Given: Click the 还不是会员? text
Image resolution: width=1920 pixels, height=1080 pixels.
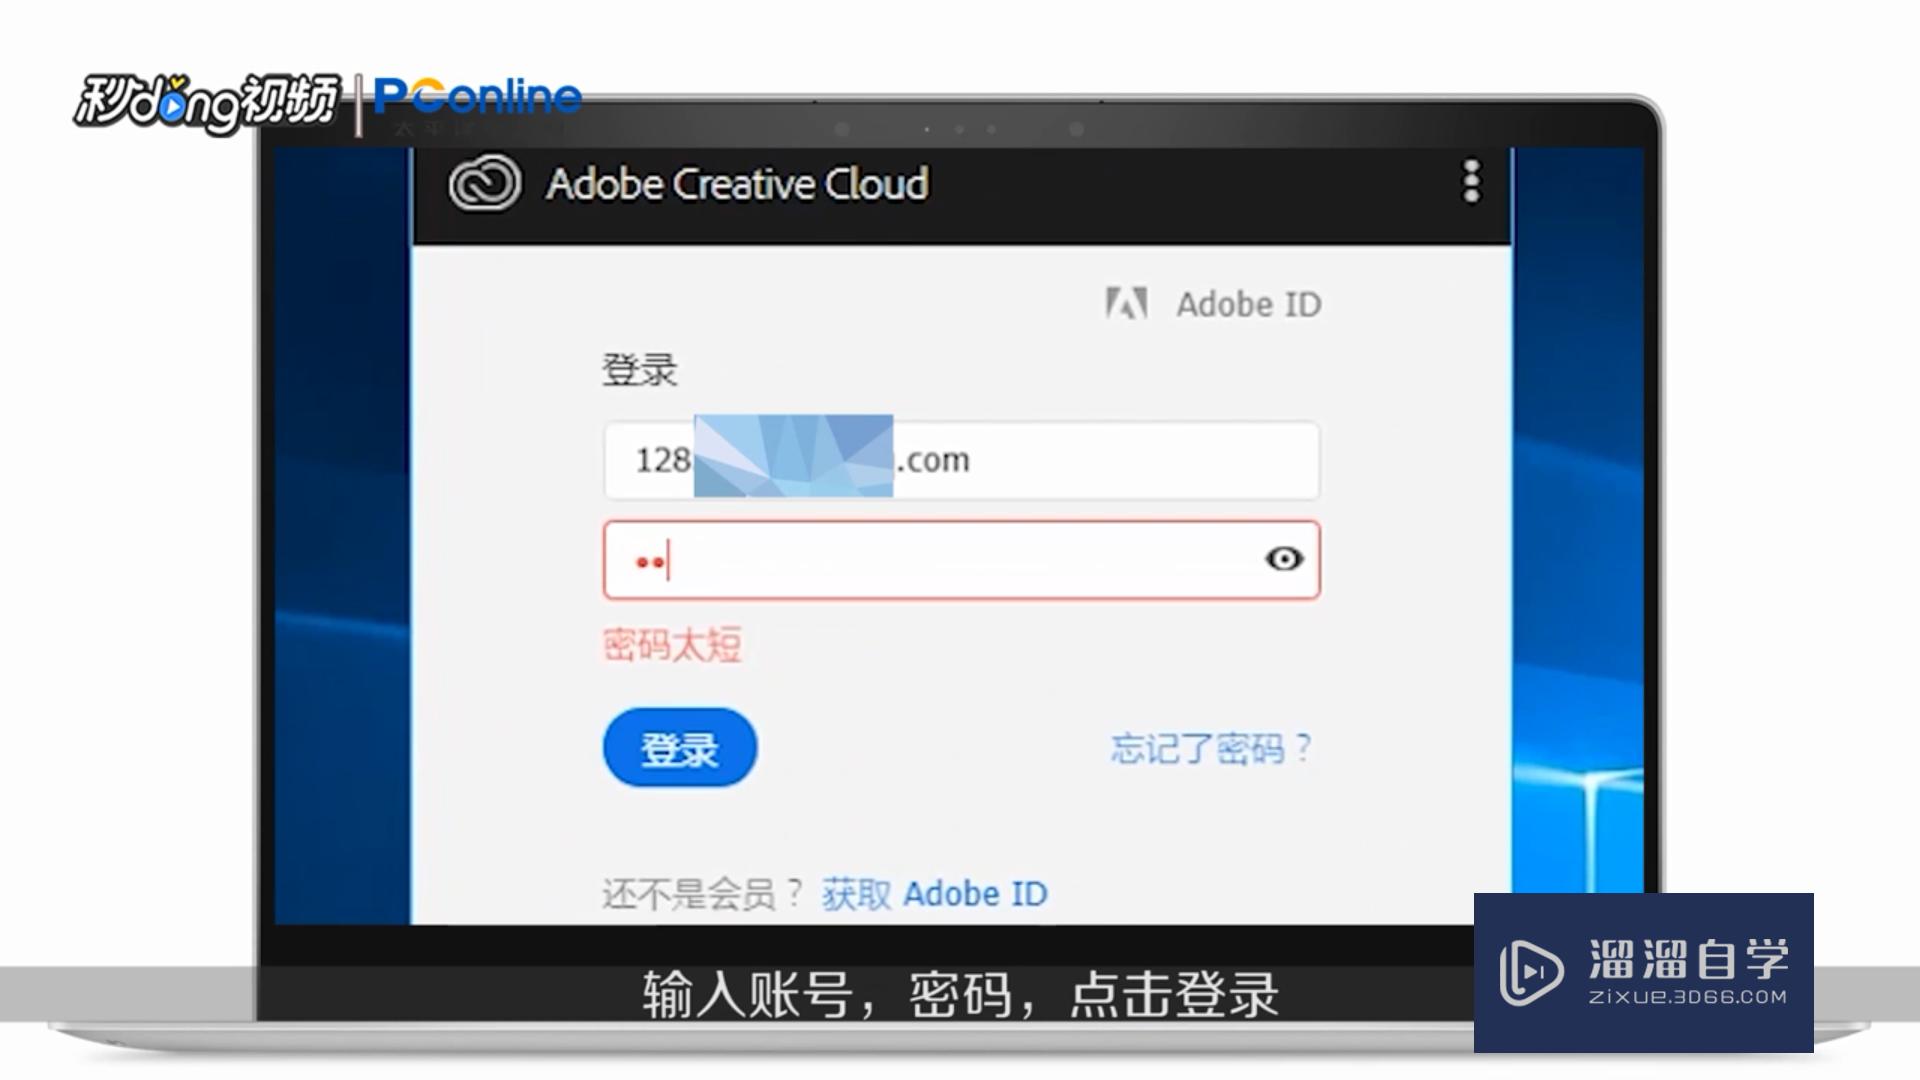Looking at the screenshot, I should tap(703, 894).
